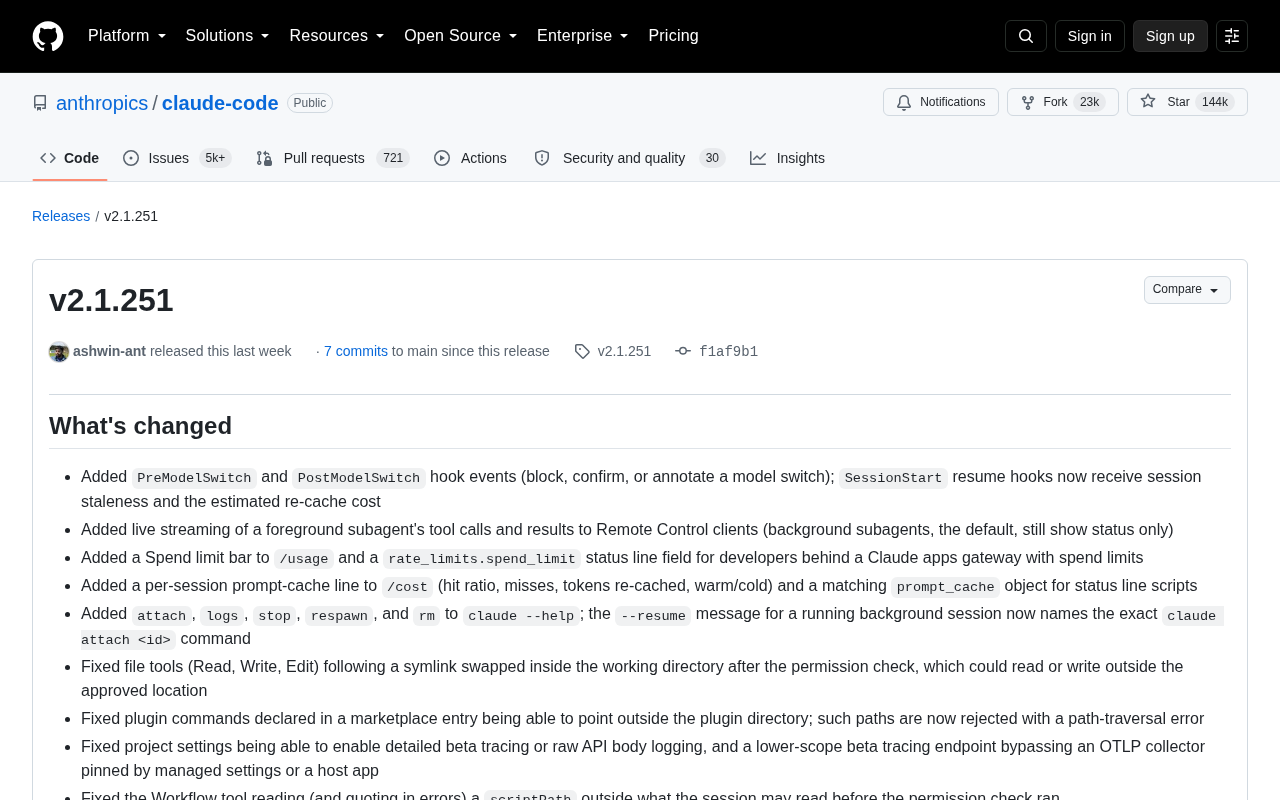Switch to the Issues tab
This screenshot has width=1280, height=800.
pyautogui.click(x=177, y=158)
